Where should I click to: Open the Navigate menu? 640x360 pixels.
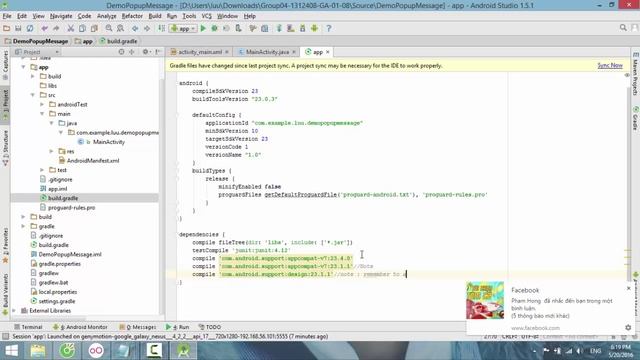pos(61,16)
